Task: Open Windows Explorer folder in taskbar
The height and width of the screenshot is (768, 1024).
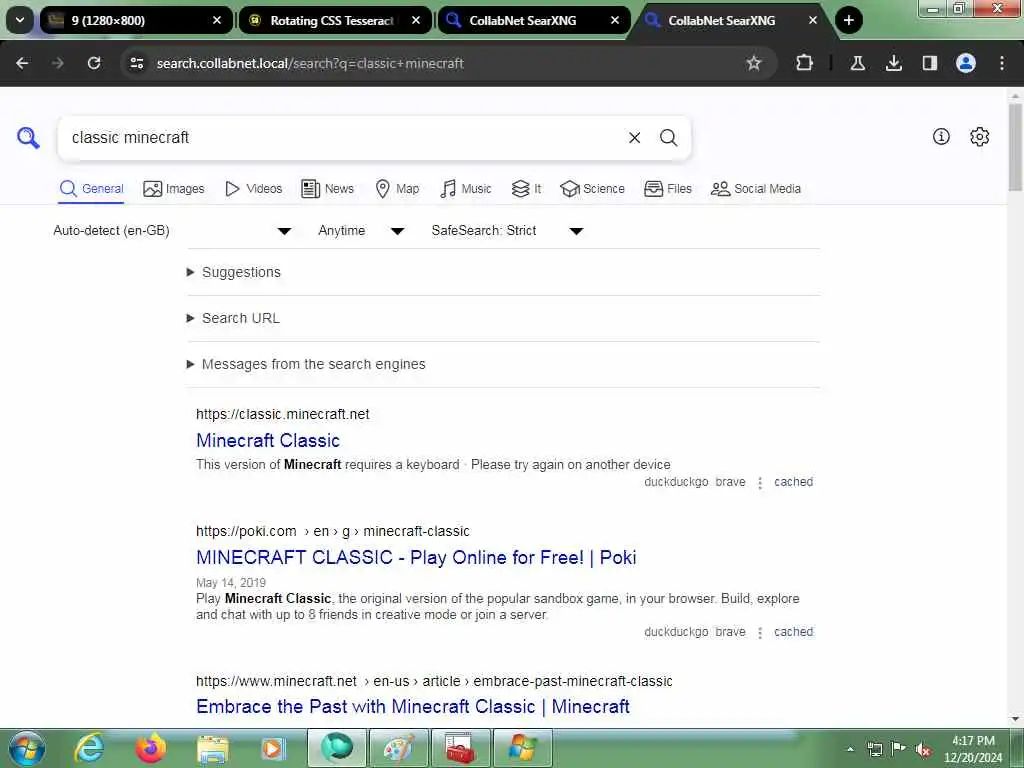Action: click(213, 748)
